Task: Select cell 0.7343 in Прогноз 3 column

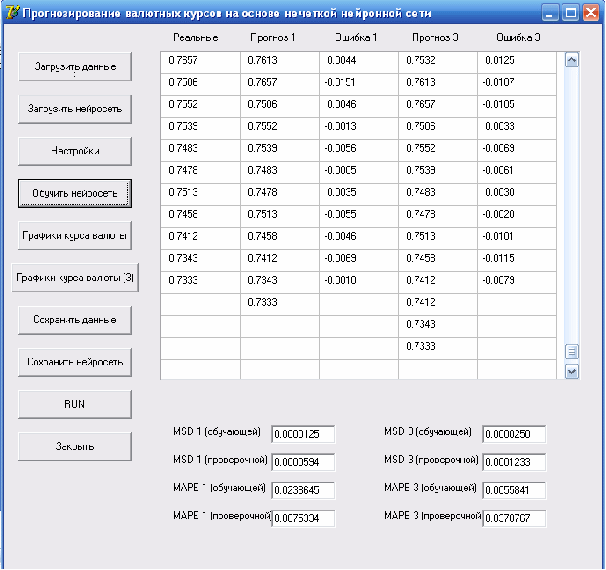Action: coord(438,327)
